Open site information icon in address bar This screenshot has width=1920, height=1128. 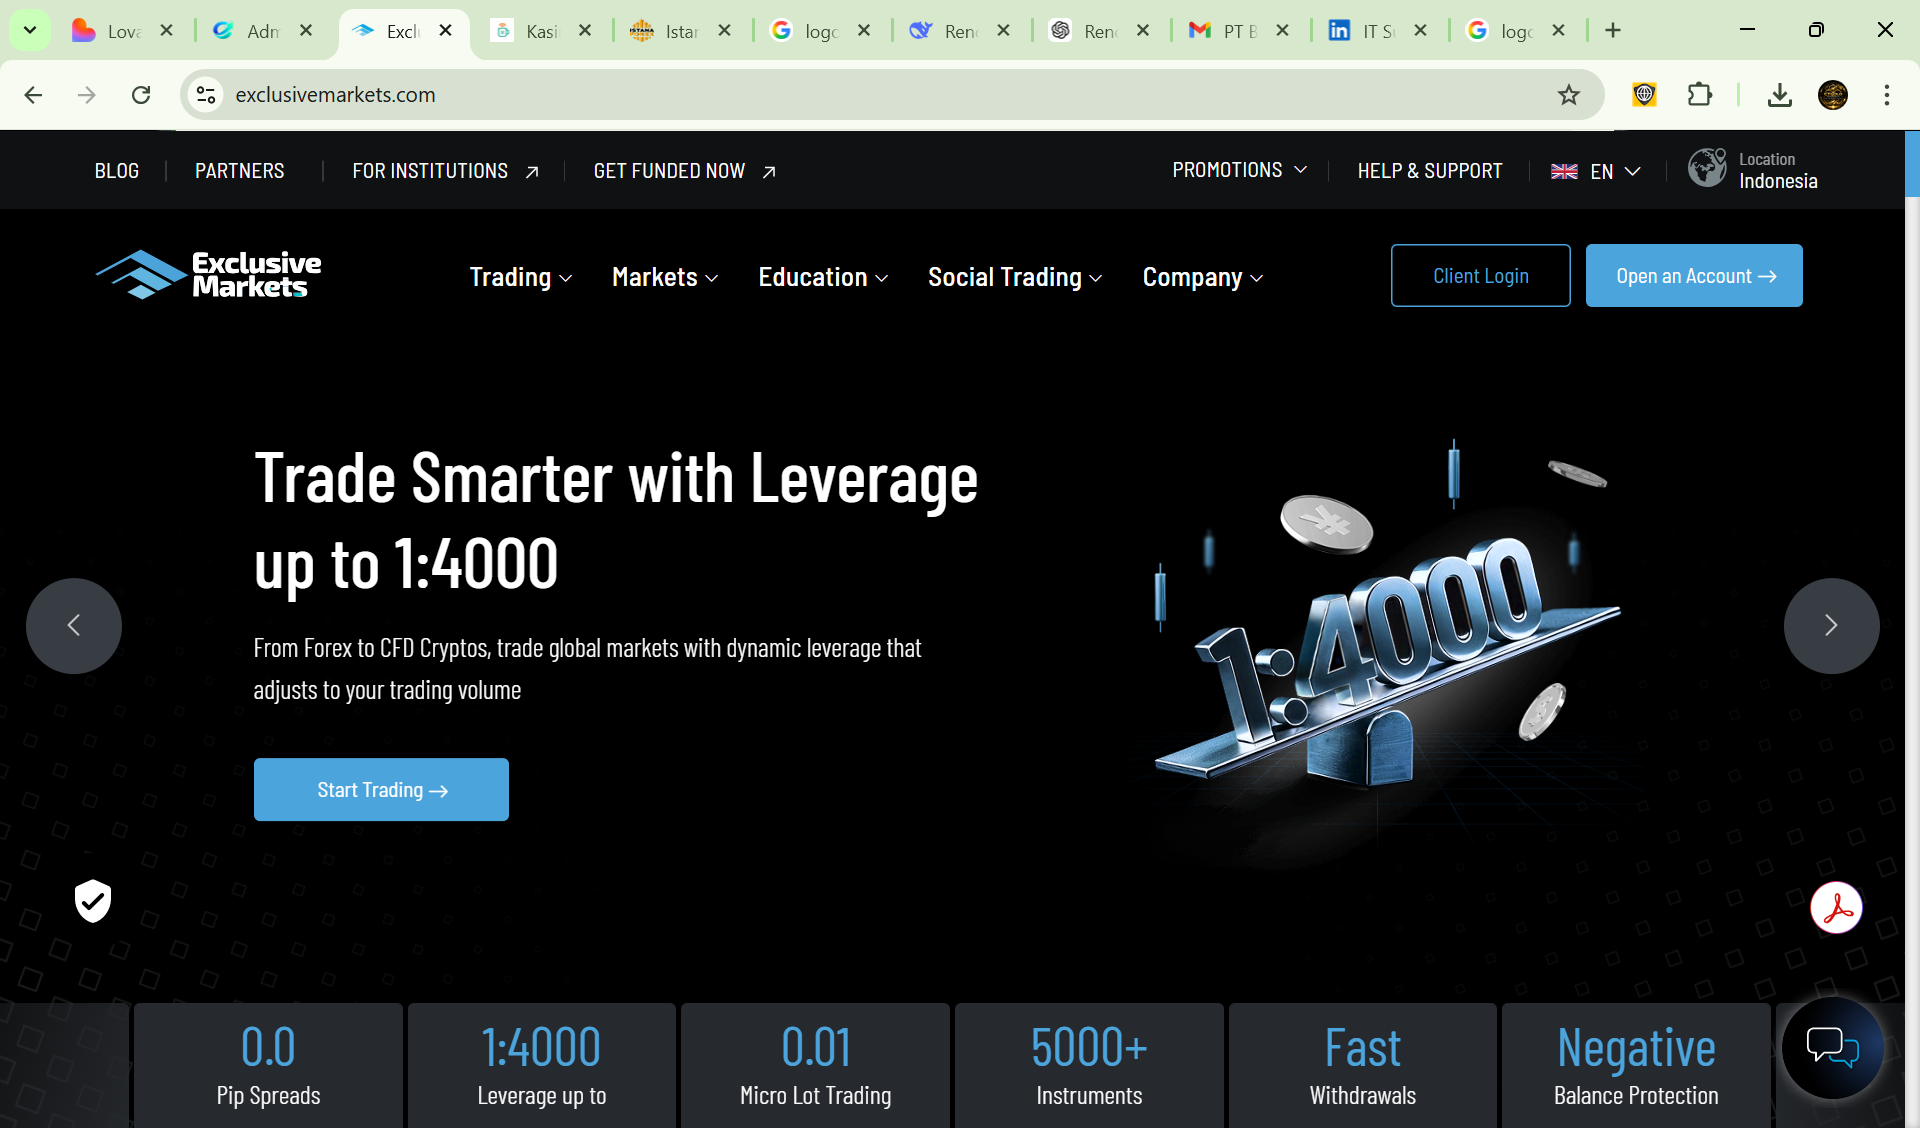[x=206, y=95]
